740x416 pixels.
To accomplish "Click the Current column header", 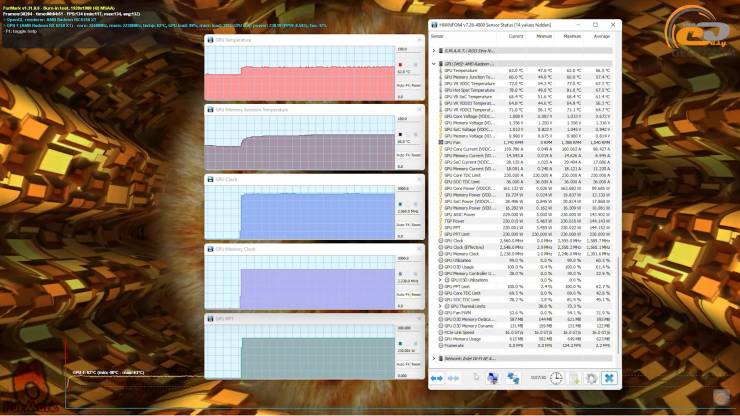I will coord(515,36).
